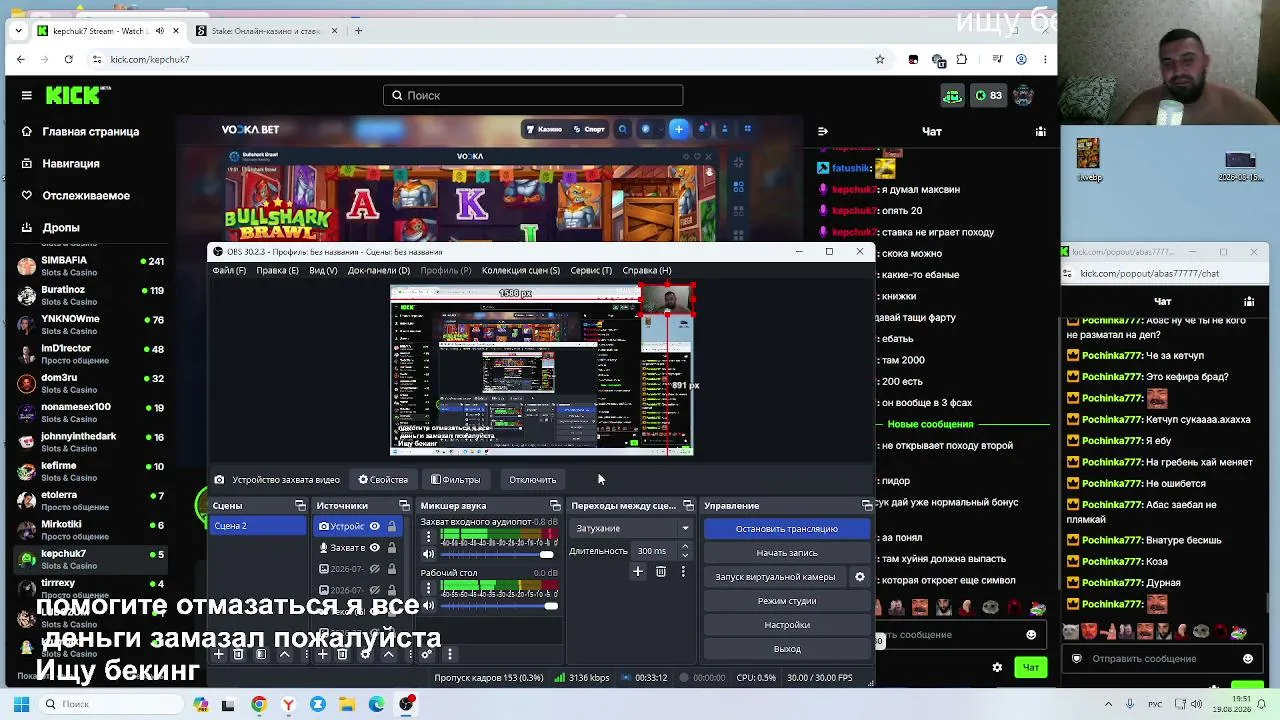Focus the Kick search field
Viewport: 1280px width, 720px height.
(x=533, y=95)
